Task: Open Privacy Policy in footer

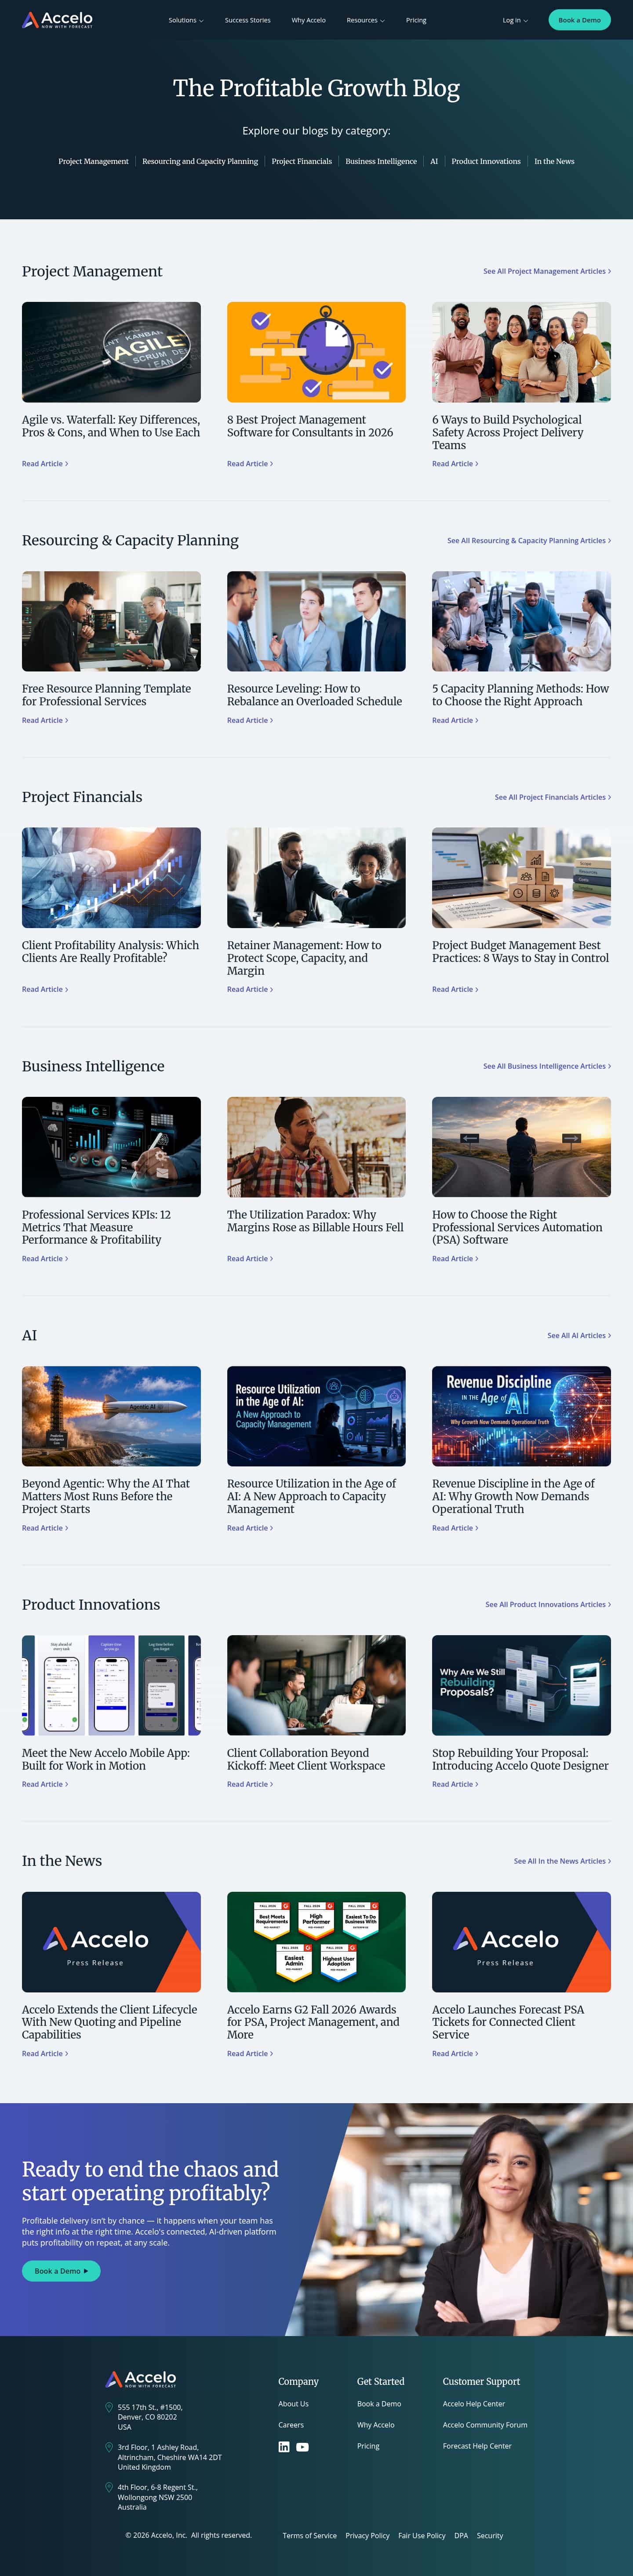Action: pyautogui.click(x=367, y=2535)
